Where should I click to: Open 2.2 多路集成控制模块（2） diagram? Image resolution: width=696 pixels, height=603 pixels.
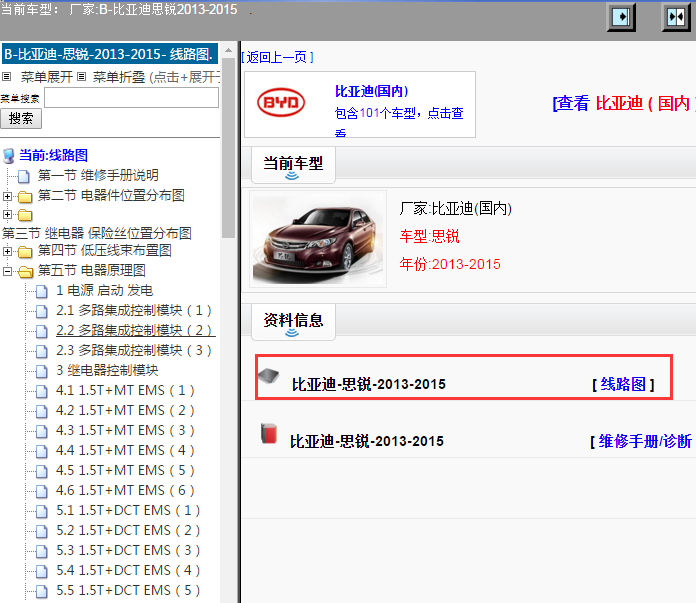(134, 330)
